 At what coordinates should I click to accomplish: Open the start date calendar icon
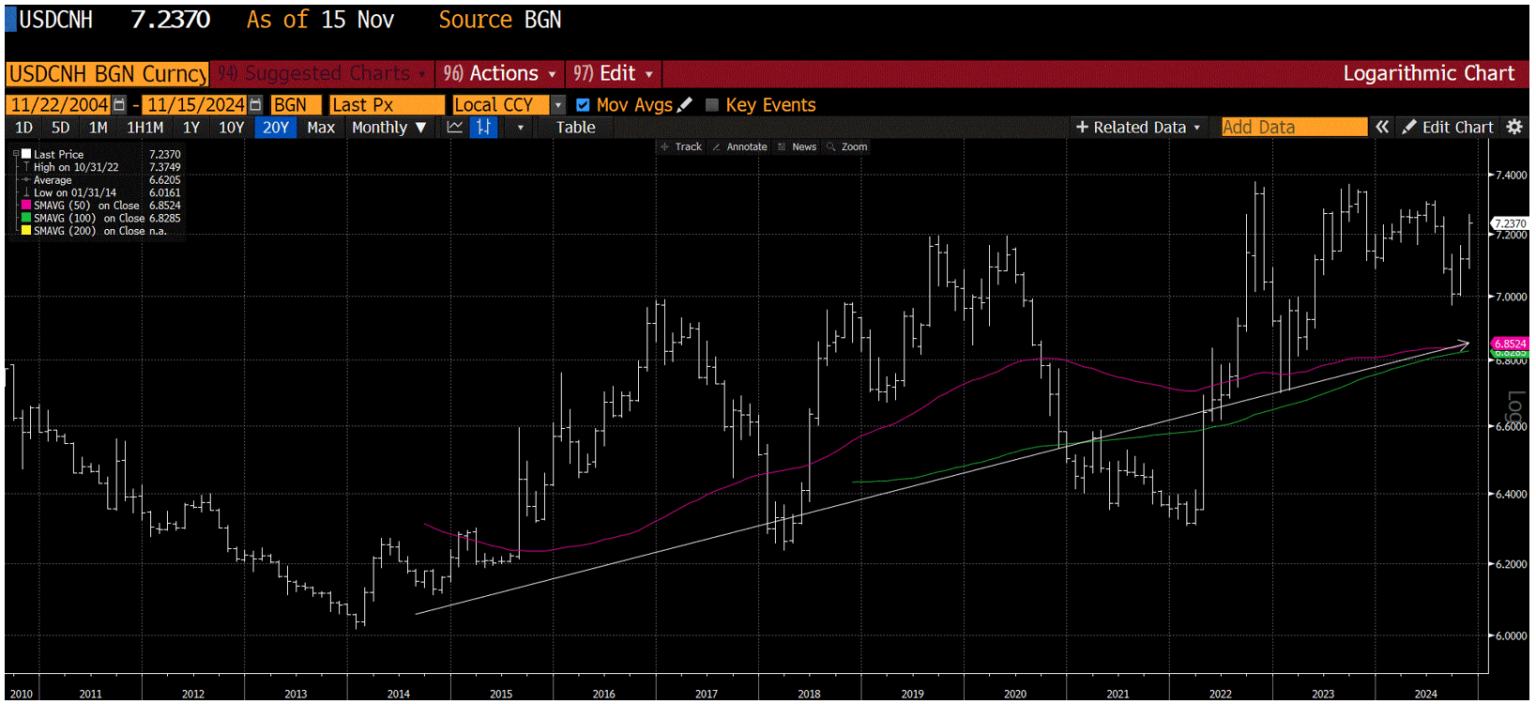[x=120, y=105]
